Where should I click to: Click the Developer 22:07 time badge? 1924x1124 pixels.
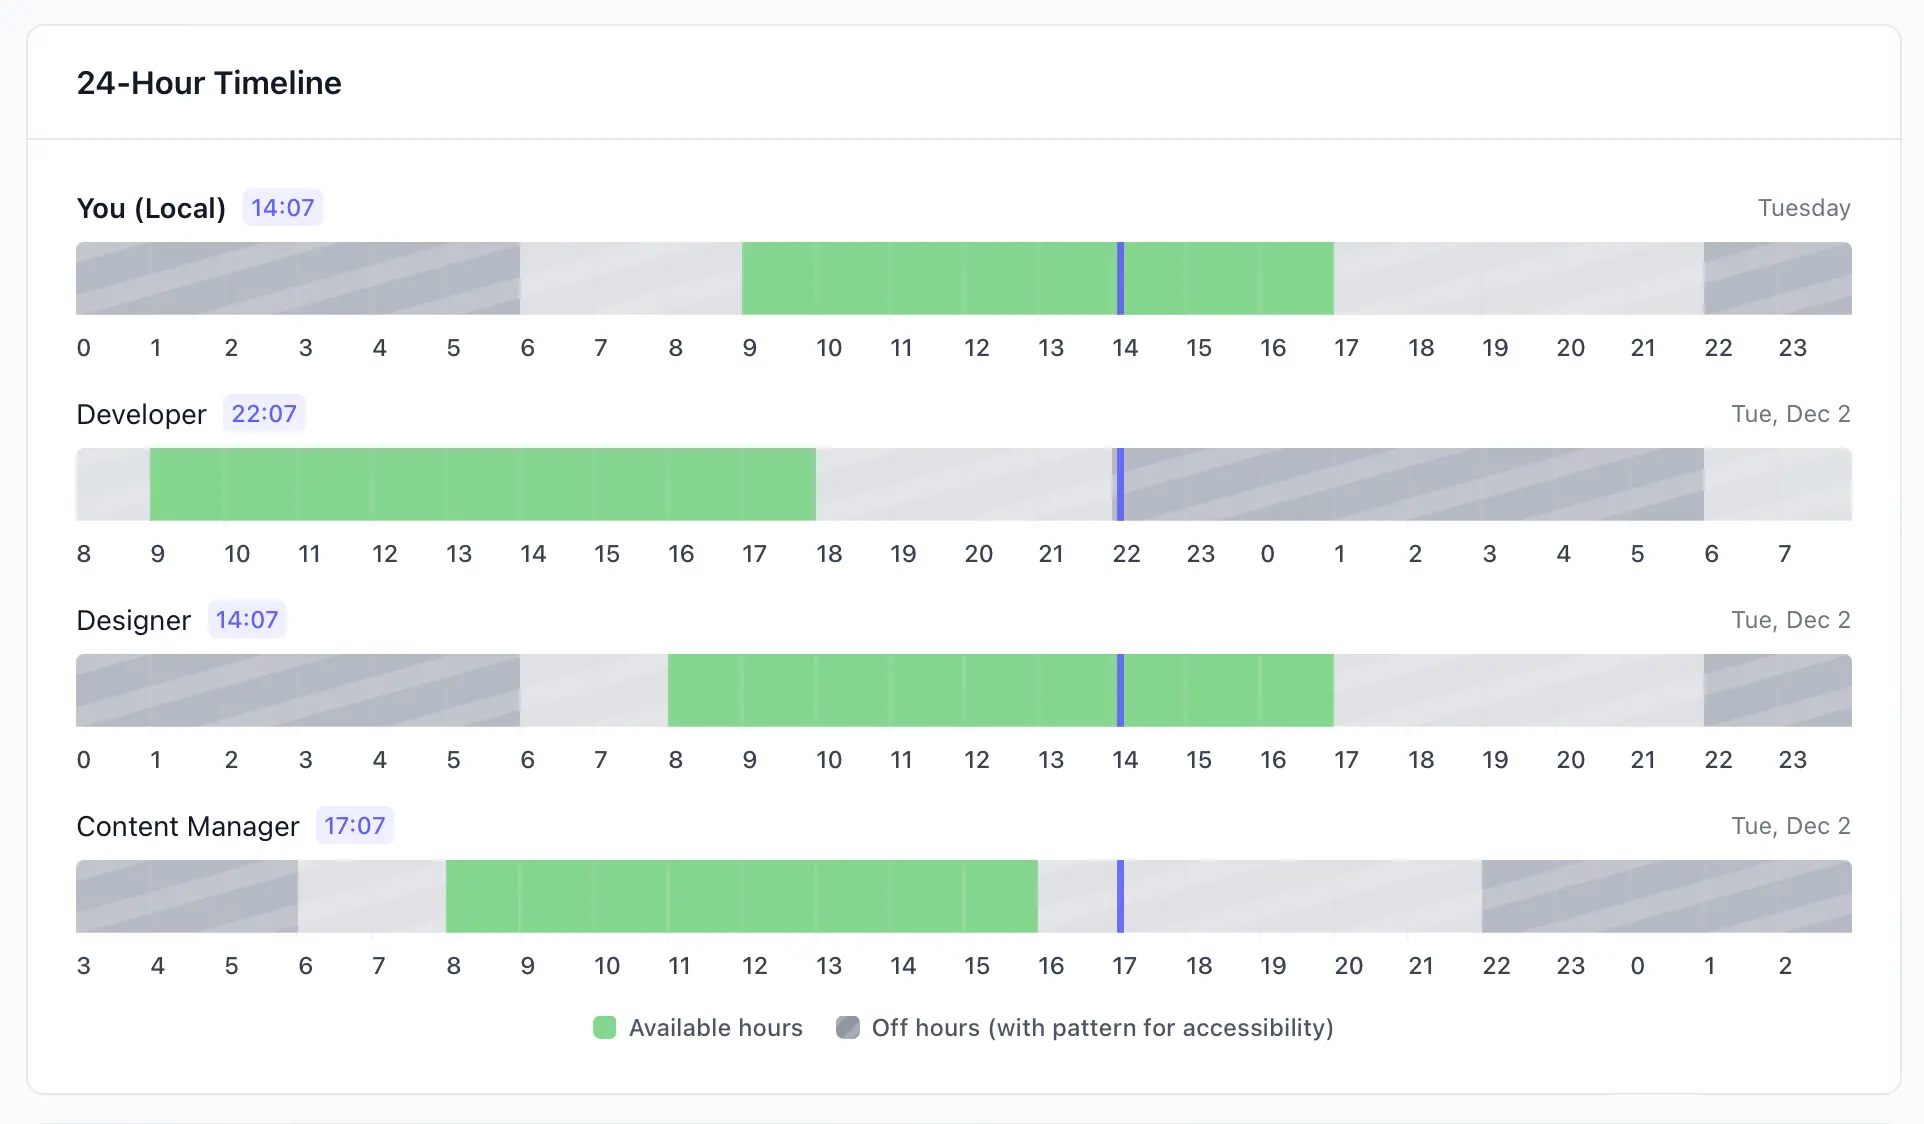coord(264,414)
